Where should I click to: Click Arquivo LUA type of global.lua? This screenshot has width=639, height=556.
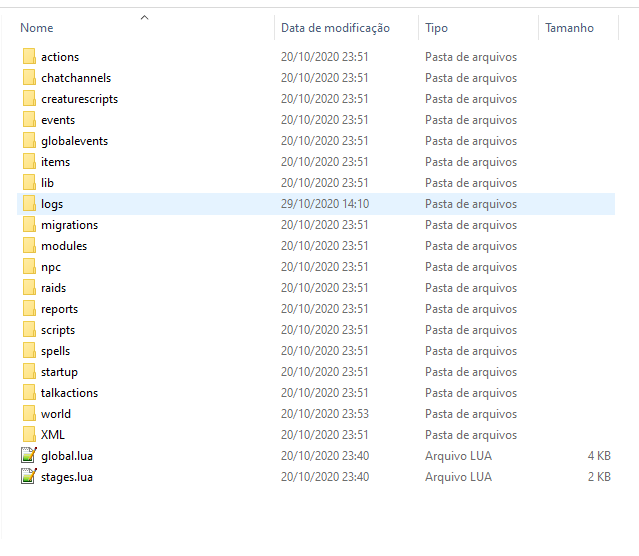click(458, 456)
